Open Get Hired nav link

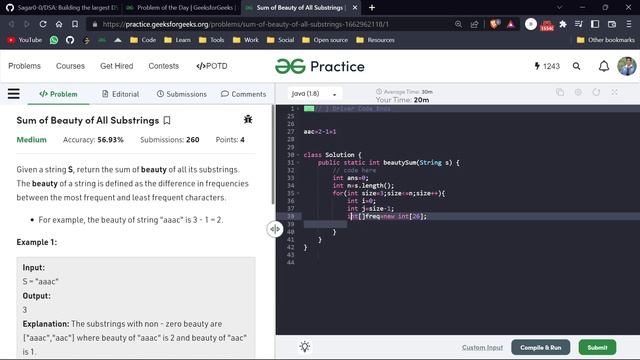(117, 66)
